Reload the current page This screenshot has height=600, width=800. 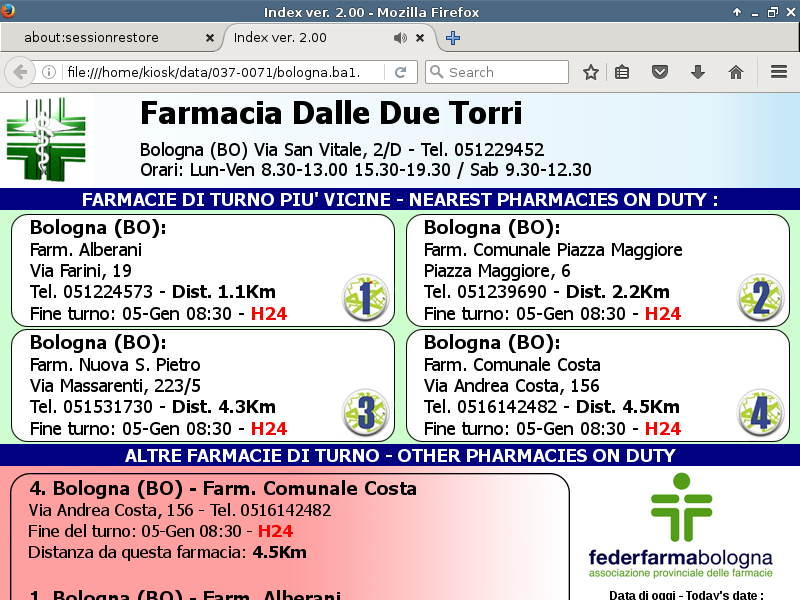tap(400, 72)
